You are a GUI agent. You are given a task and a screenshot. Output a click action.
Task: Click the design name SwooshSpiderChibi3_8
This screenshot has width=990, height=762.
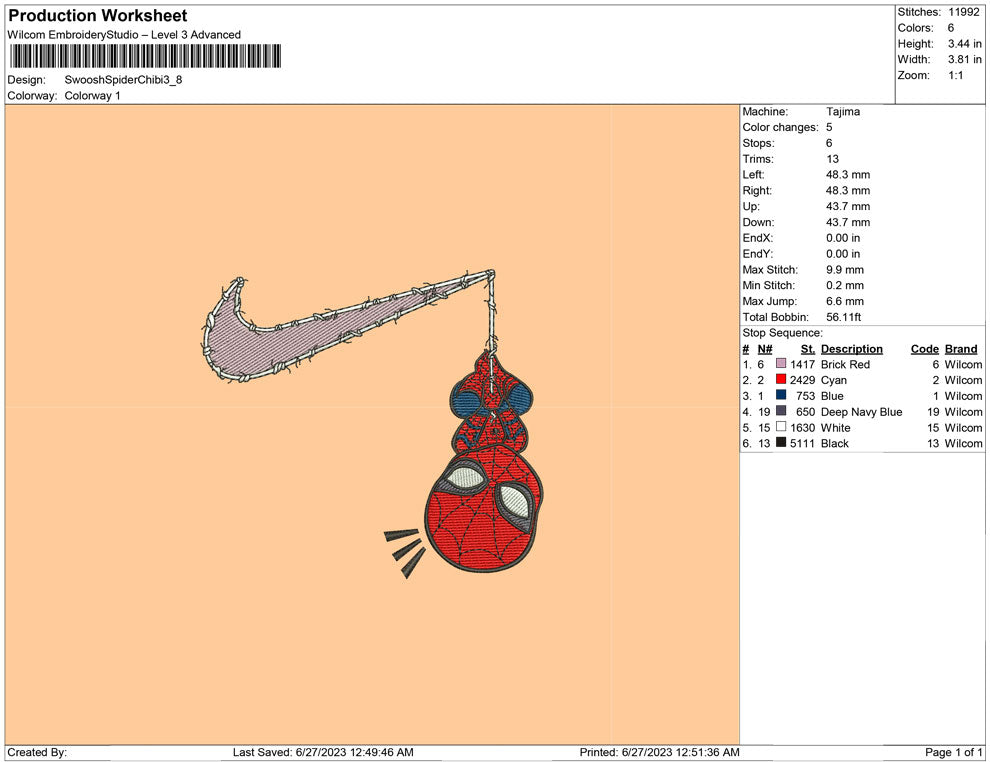pyautogui.click(x=123, y=80)
